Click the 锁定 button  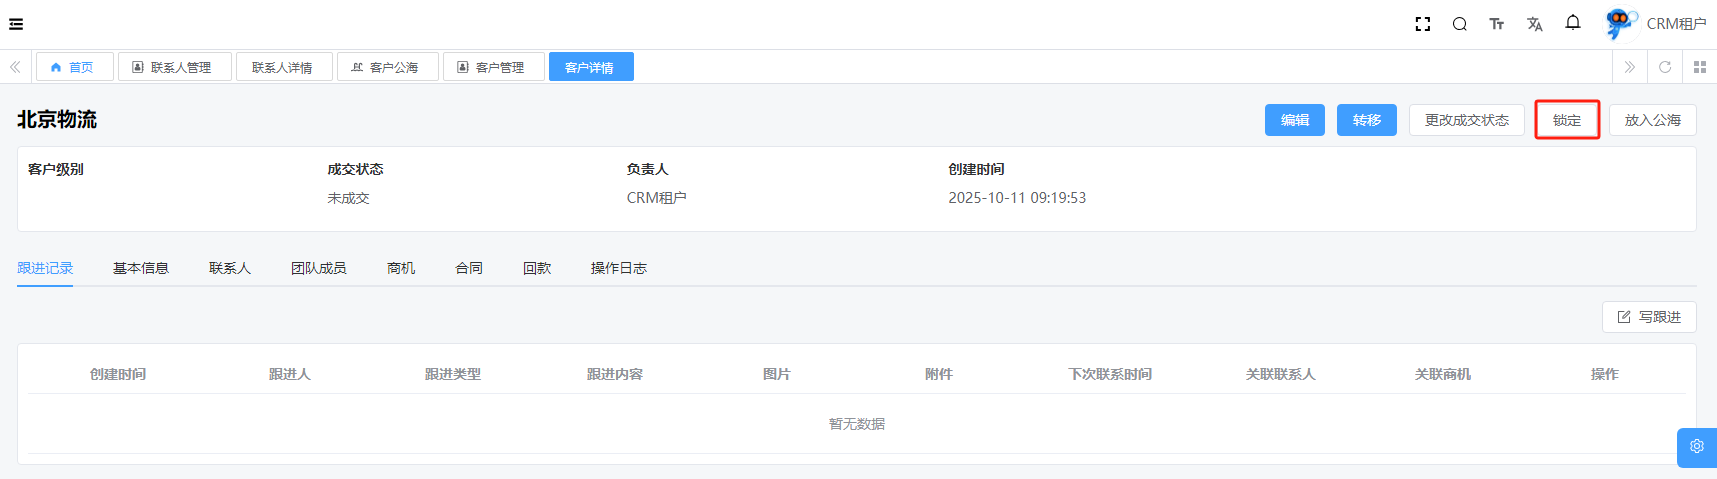(1566, 120)
